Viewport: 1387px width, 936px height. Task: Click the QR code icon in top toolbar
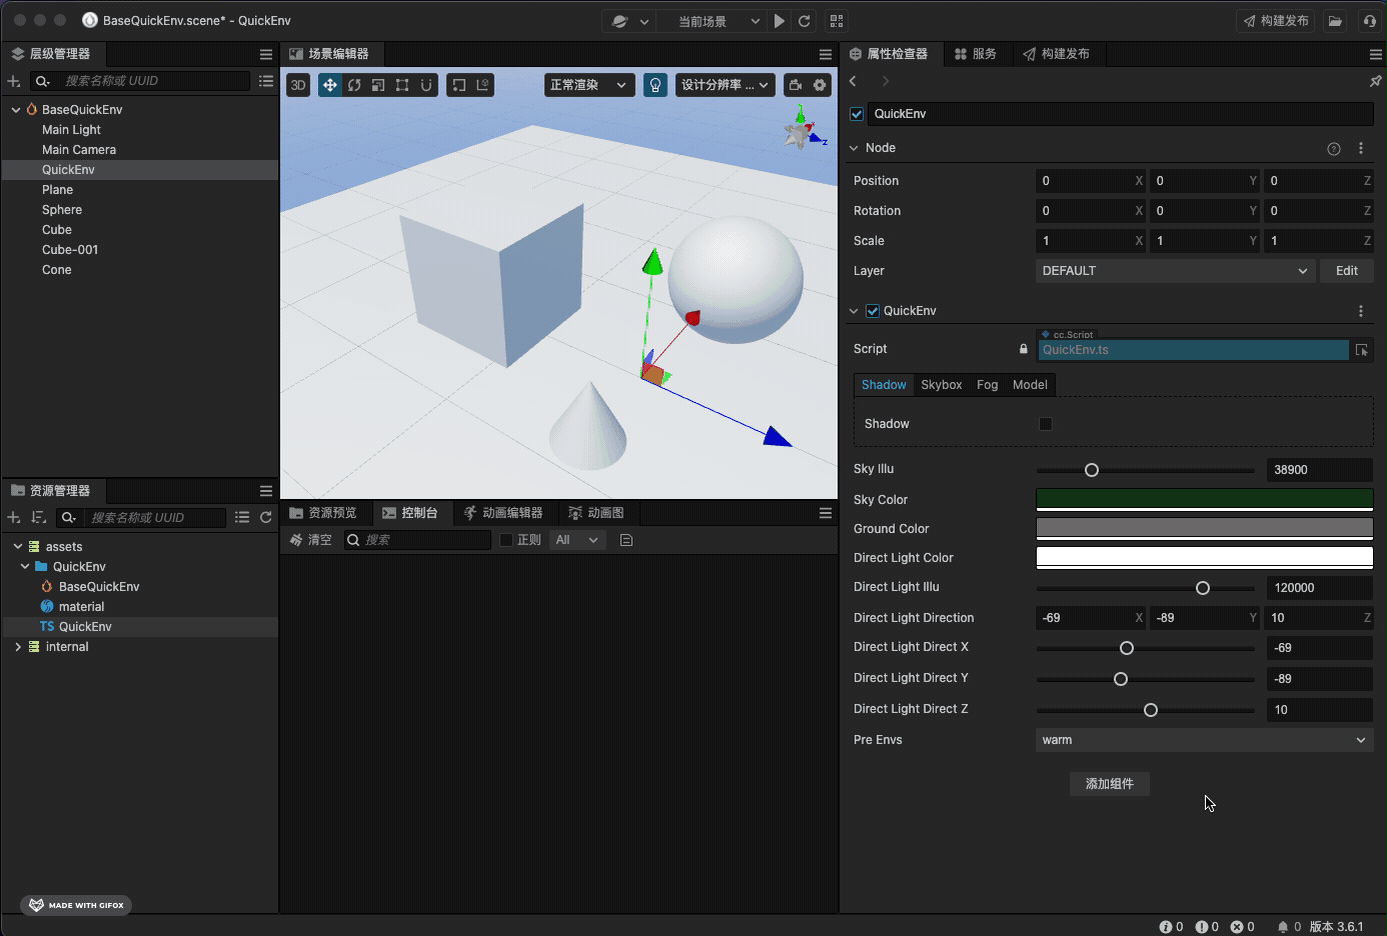[837, 21]
